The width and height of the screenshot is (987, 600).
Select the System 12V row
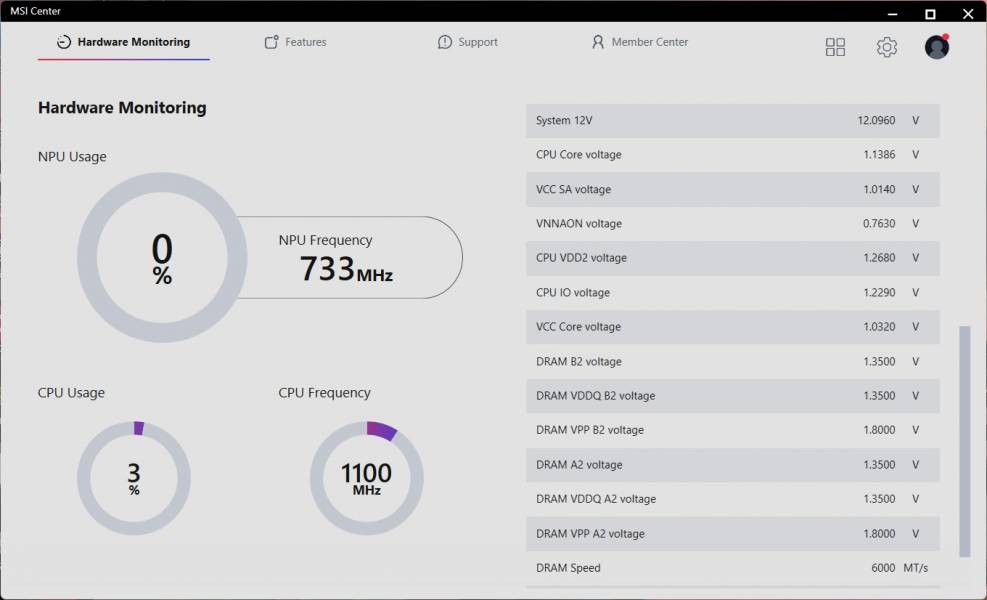pyautogui.click(x=733, y=120)
